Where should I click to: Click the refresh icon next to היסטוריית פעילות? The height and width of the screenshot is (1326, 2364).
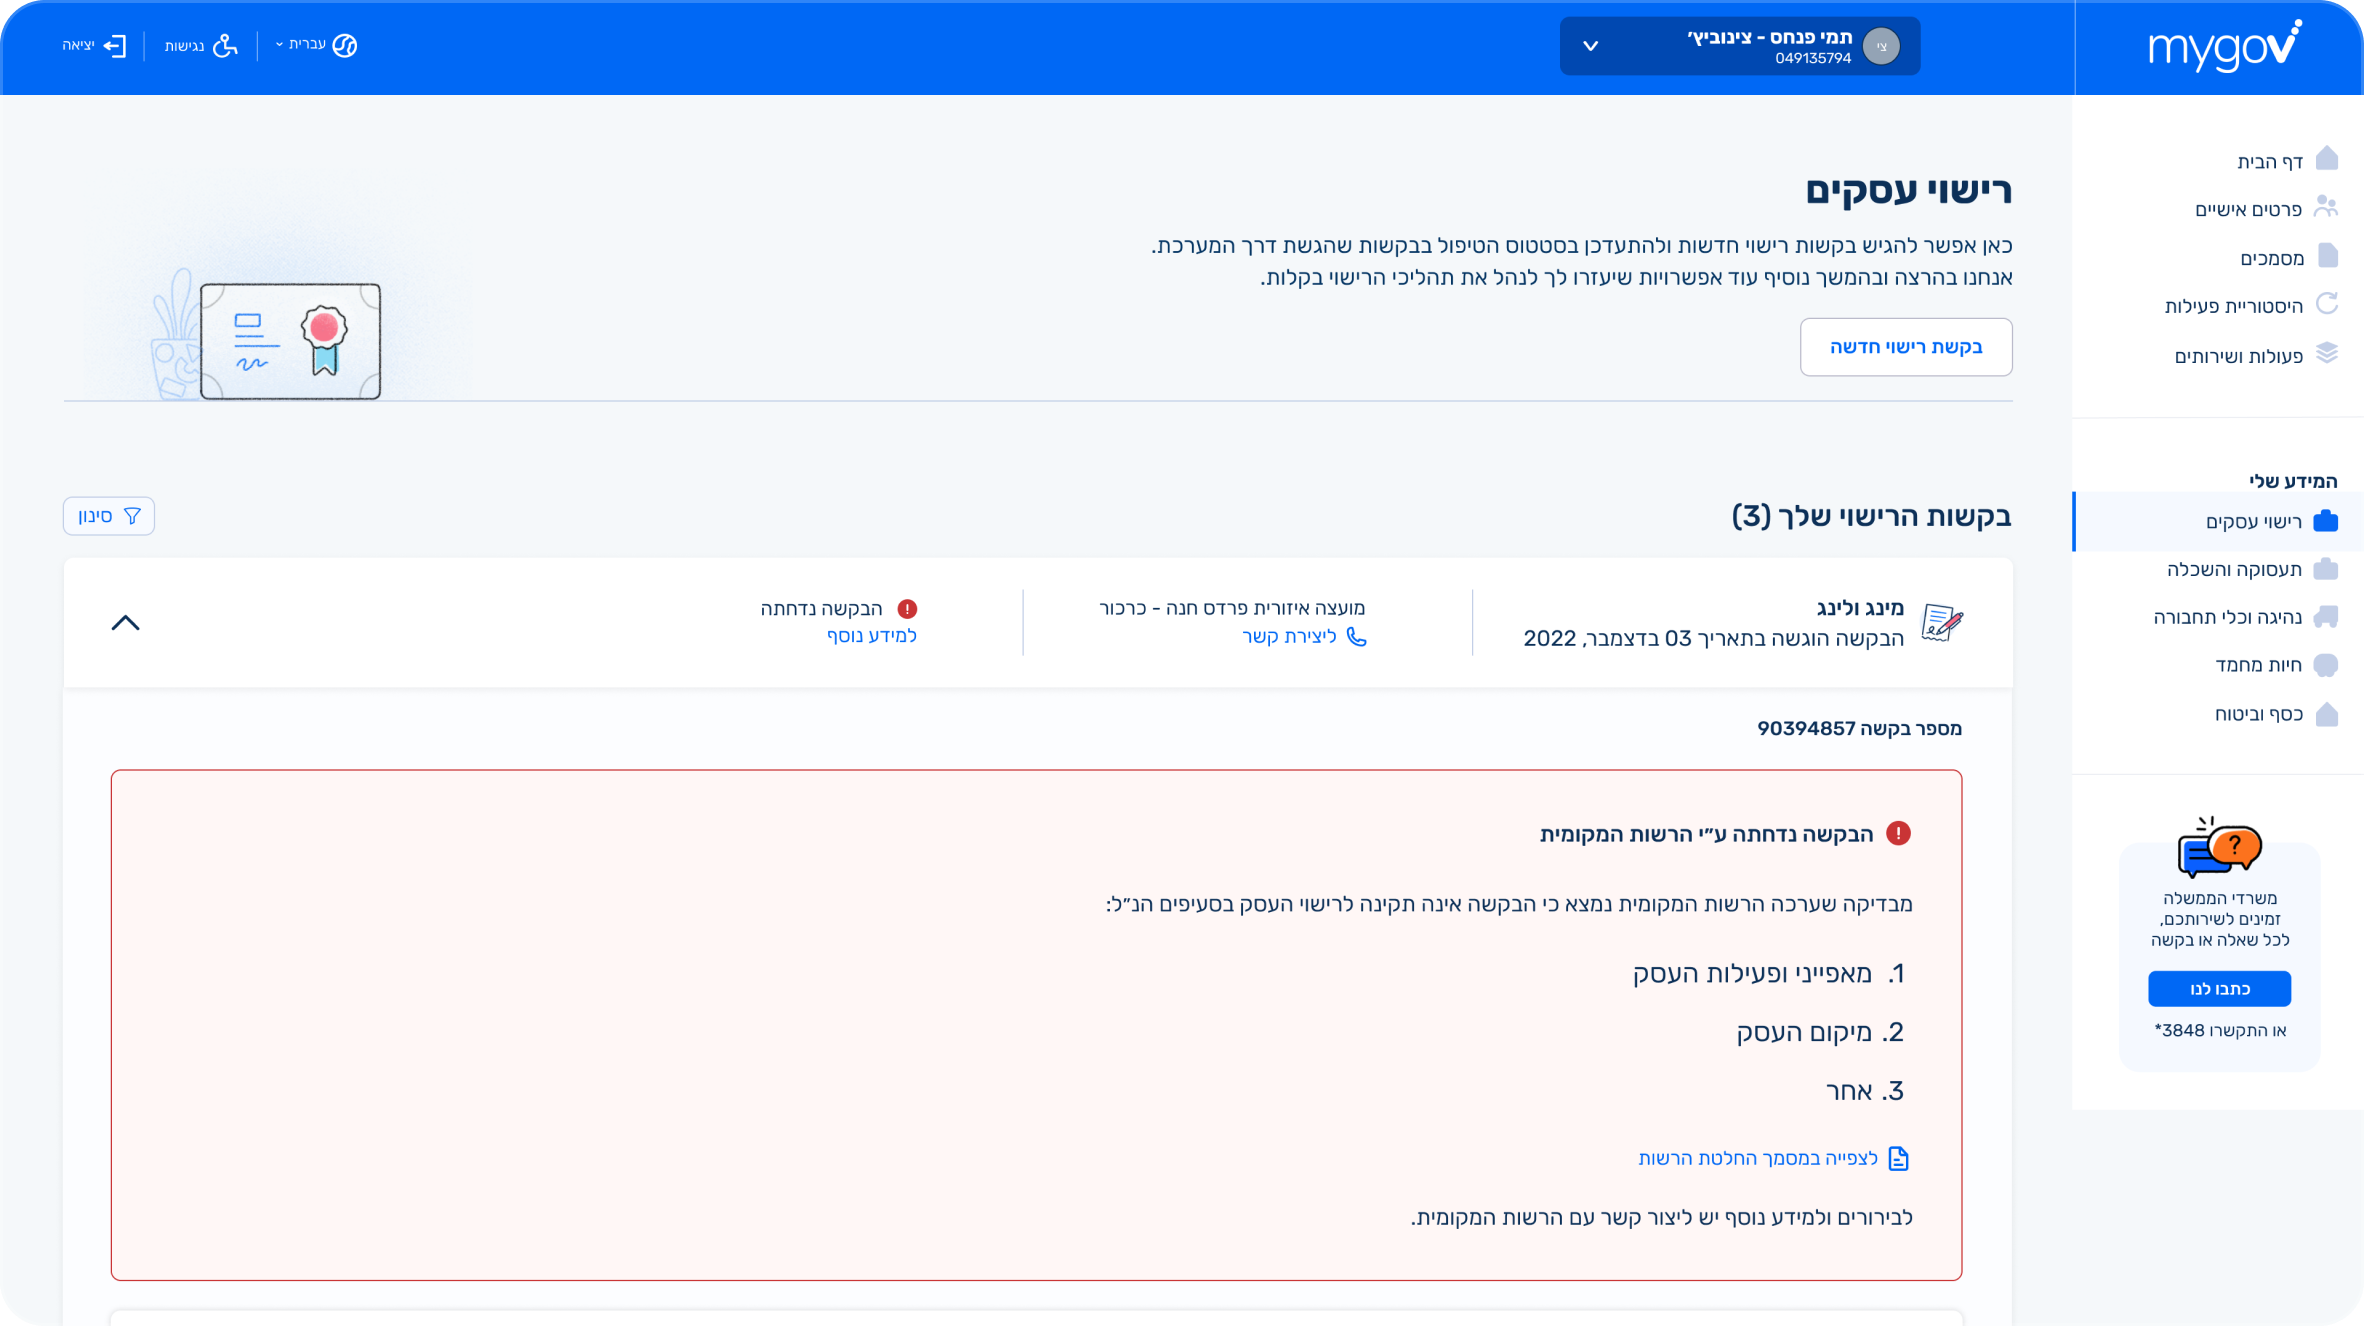click(x=2327, y=304)
